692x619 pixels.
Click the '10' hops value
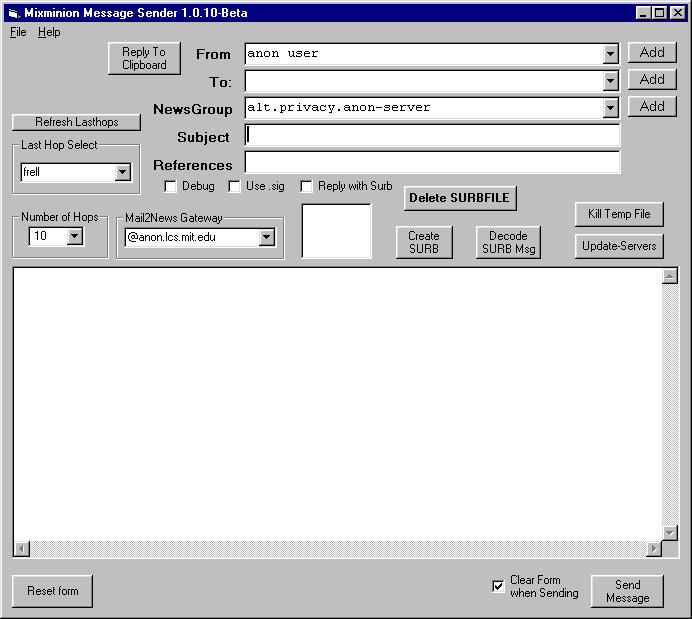[x=40, y=236]
